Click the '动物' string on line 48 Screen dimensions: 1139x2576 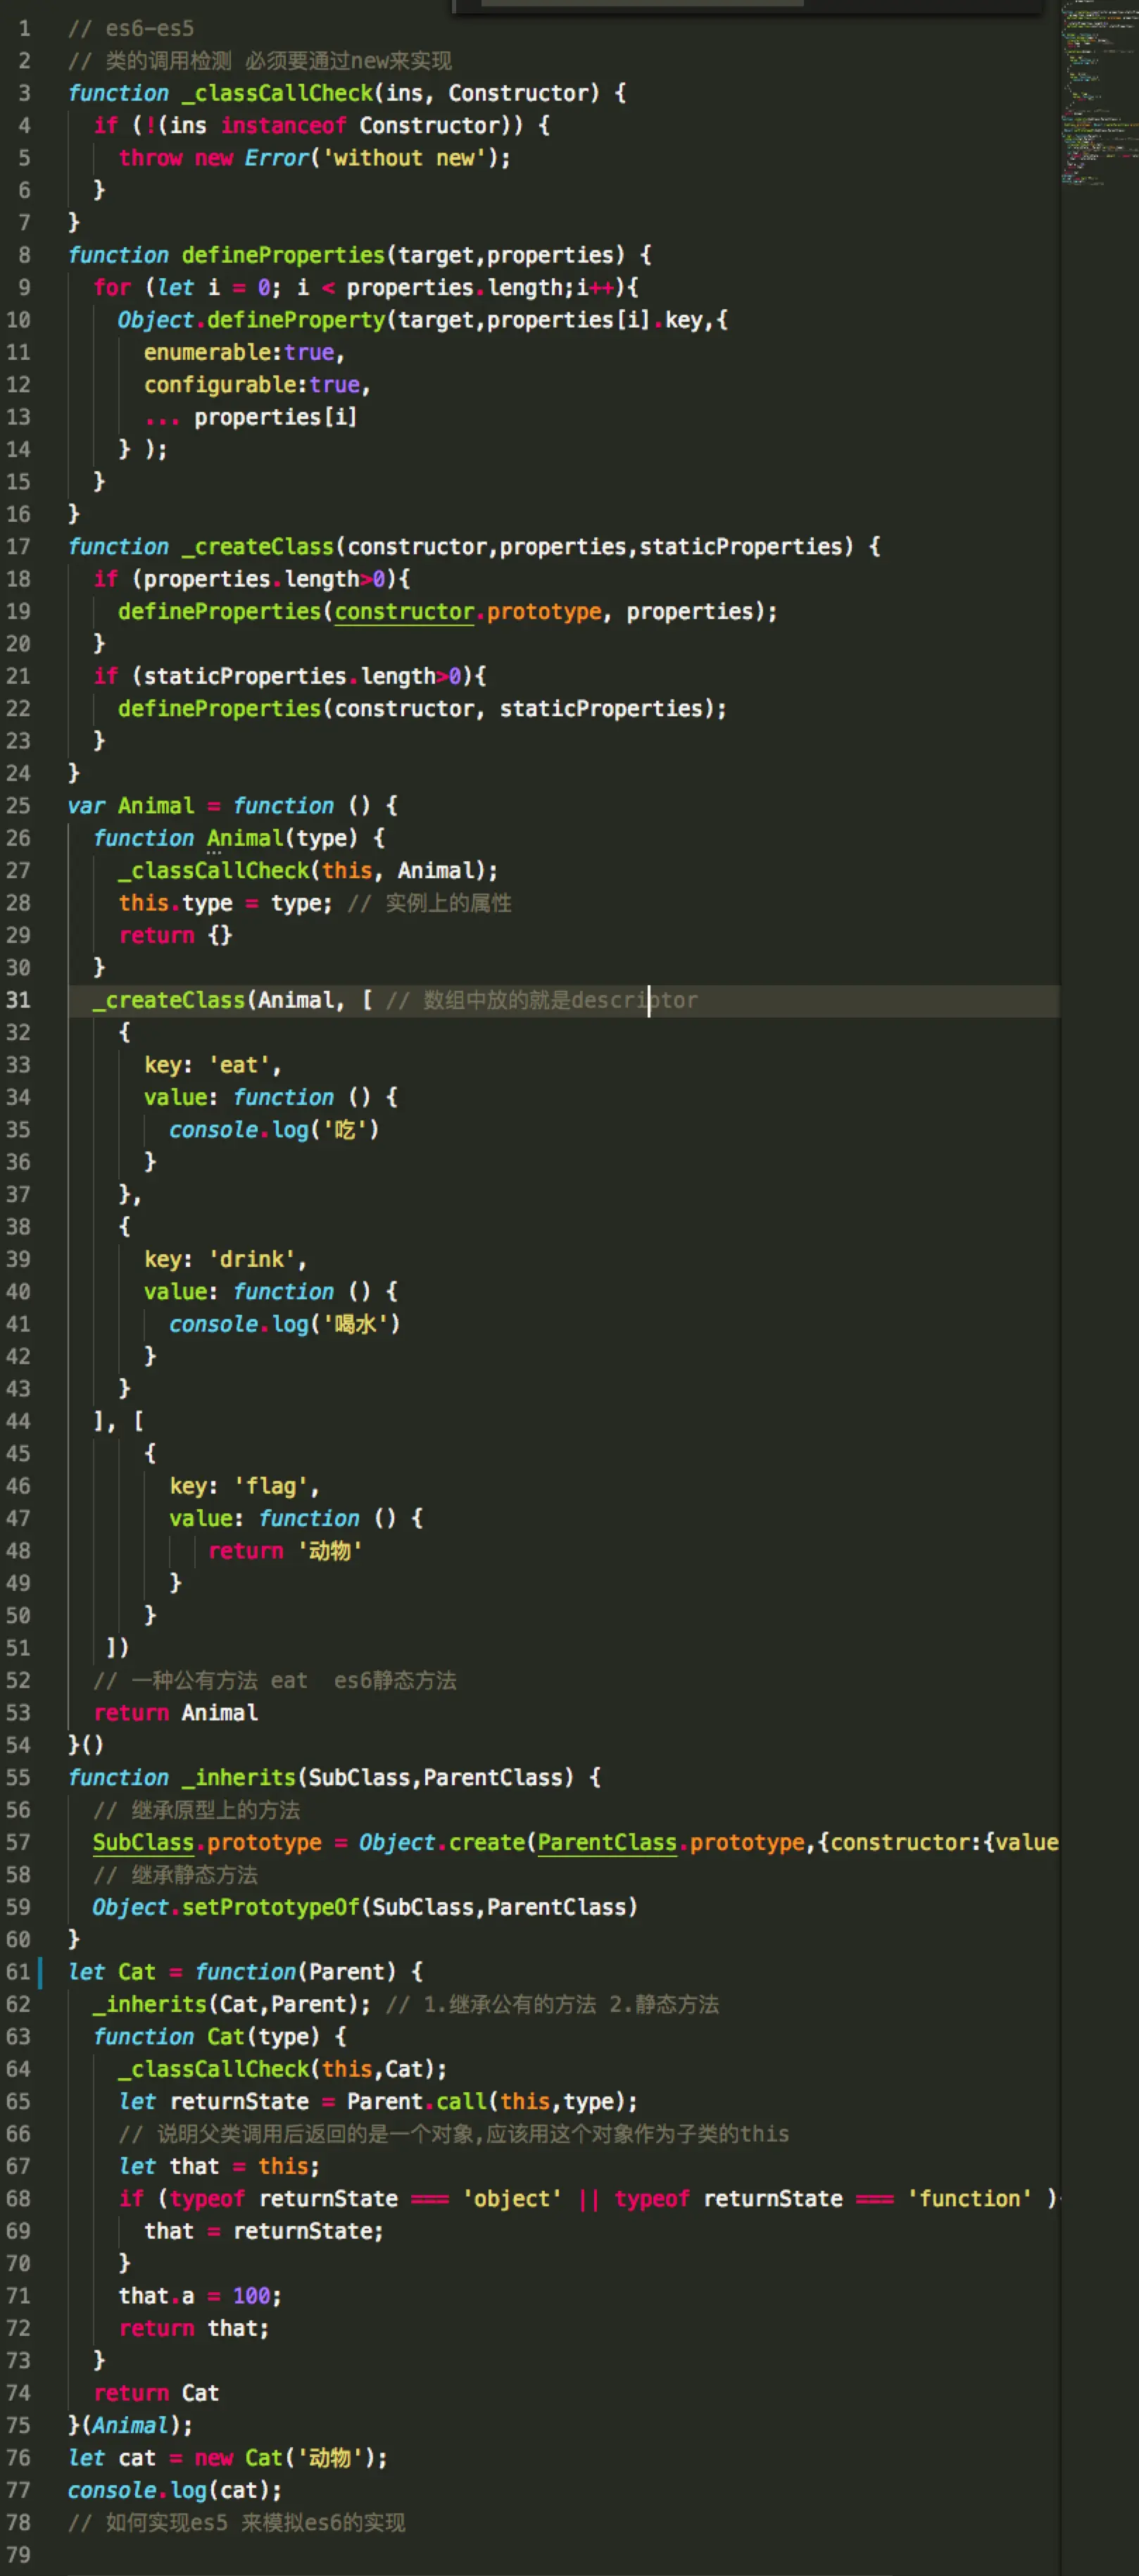point(329,1551)
